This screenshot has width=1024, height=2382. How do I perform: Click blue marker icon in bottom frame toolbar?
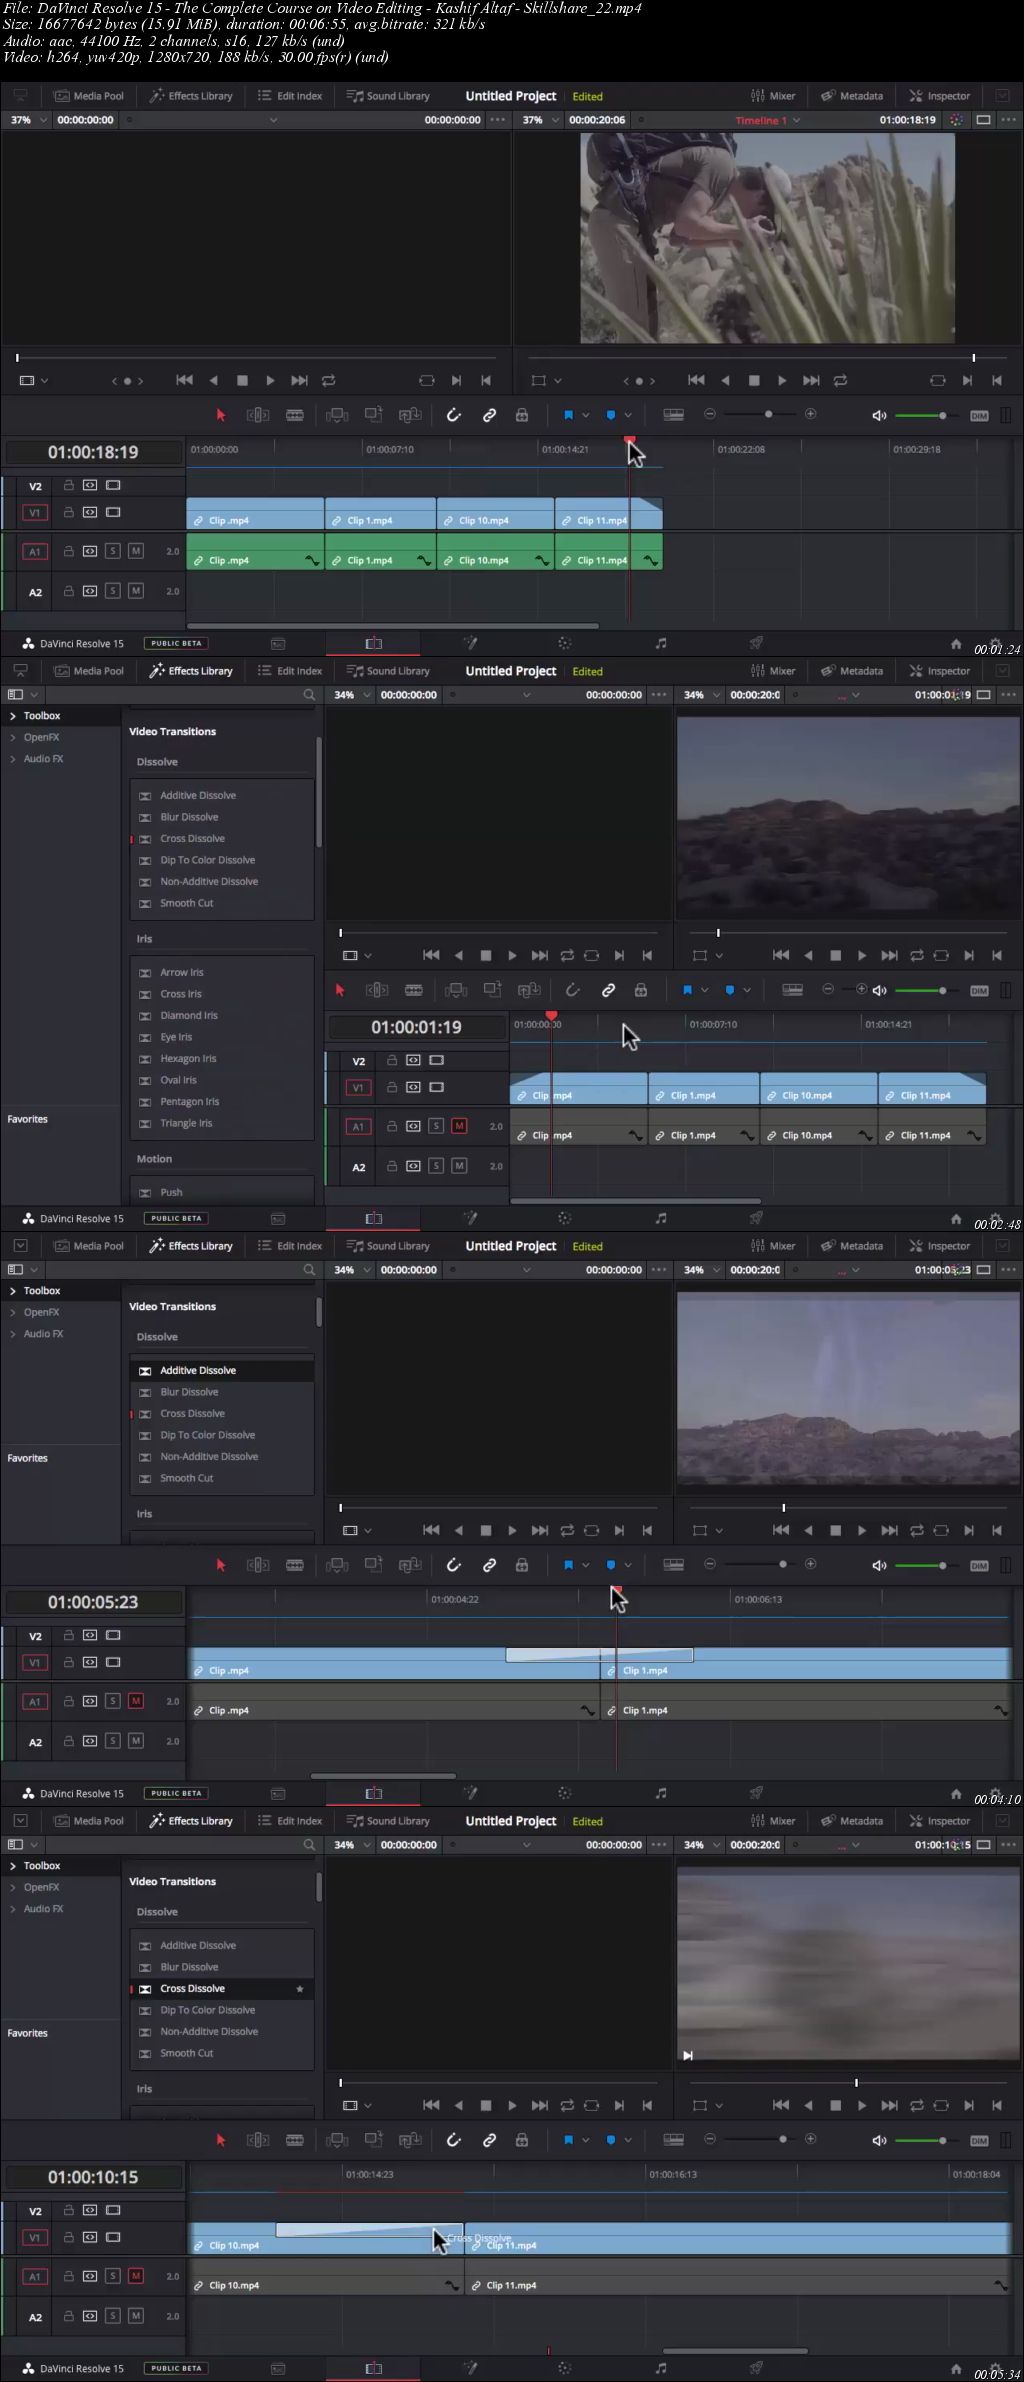611,2140
